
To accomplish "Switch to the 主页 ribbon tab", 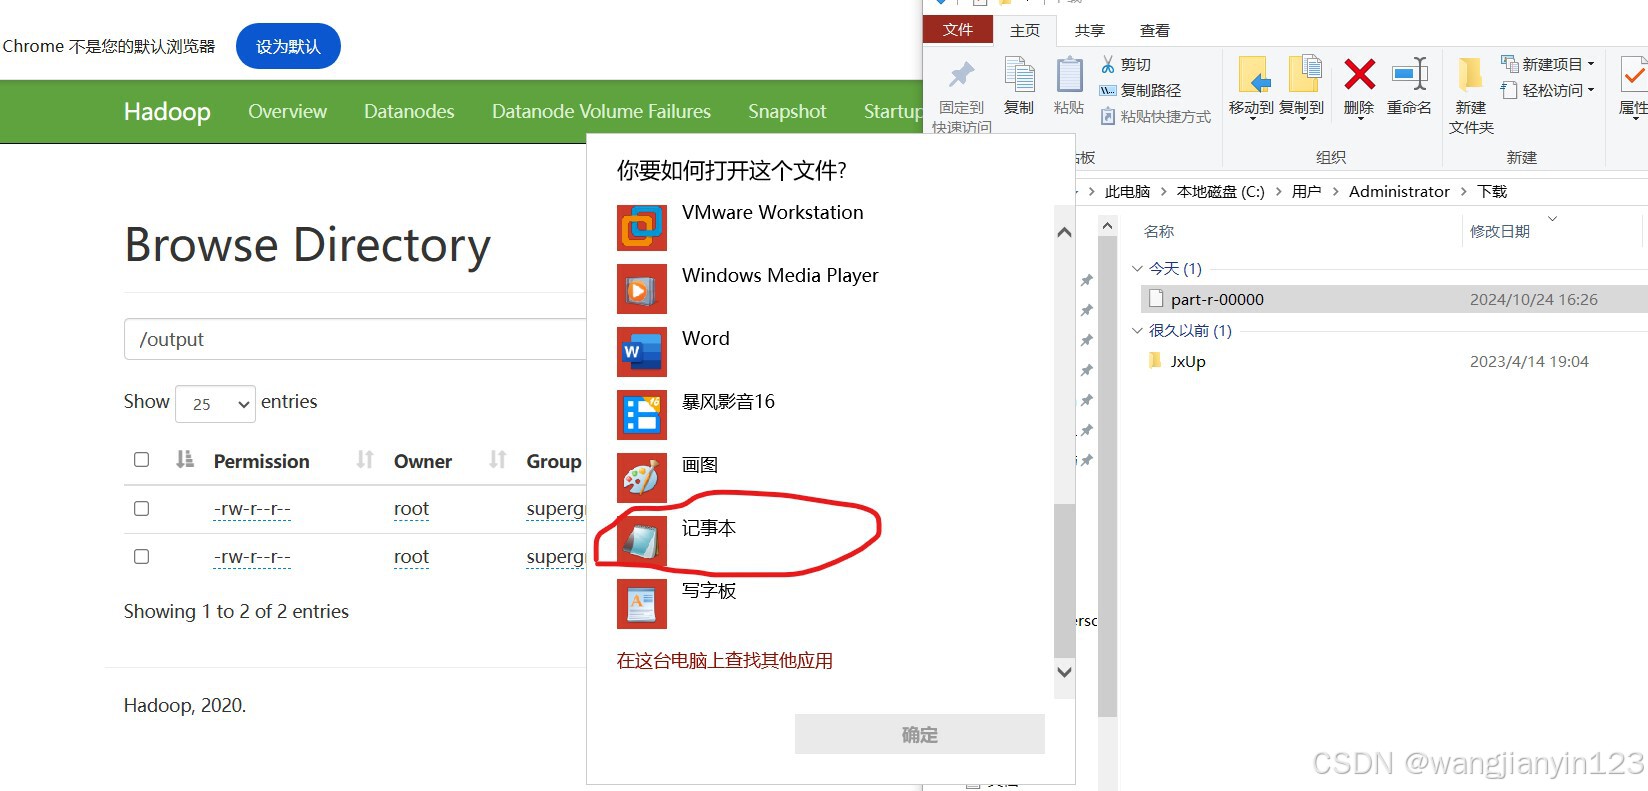I will tap(1025, 31).
